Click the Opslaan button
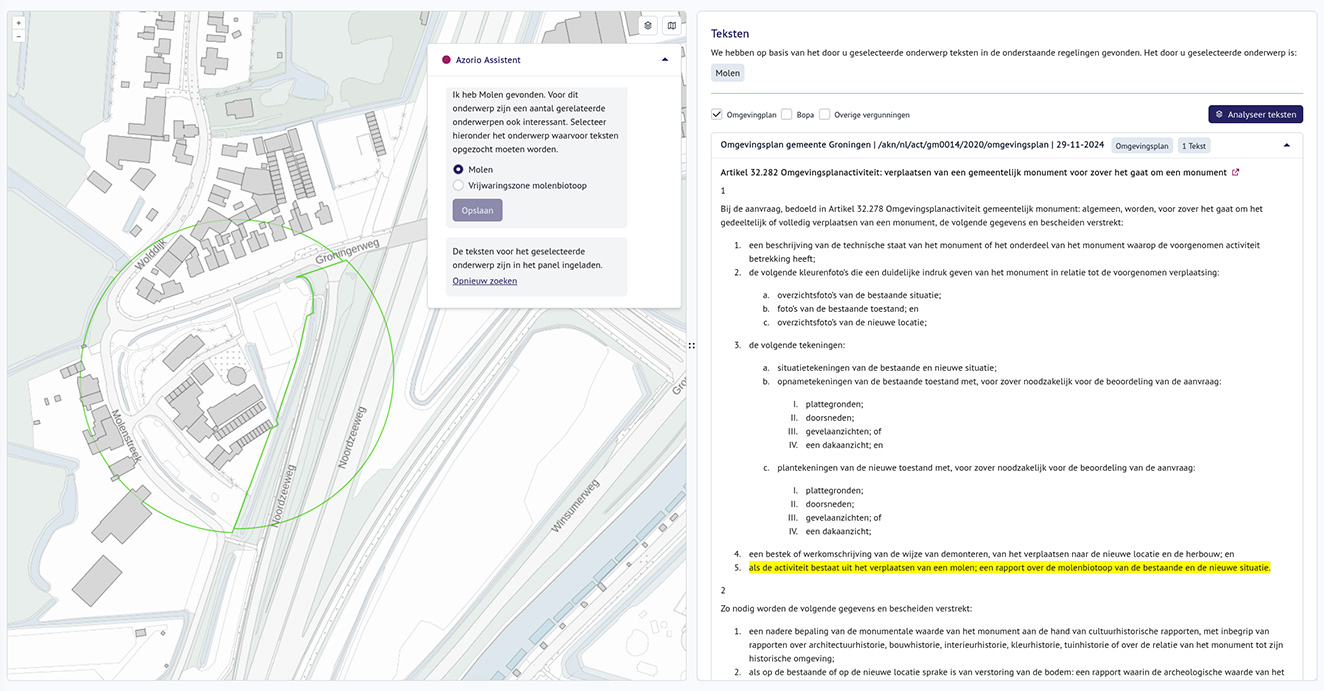Image resolution: width=1324 pixels, height=691 pixels. (x=477, y=210)
